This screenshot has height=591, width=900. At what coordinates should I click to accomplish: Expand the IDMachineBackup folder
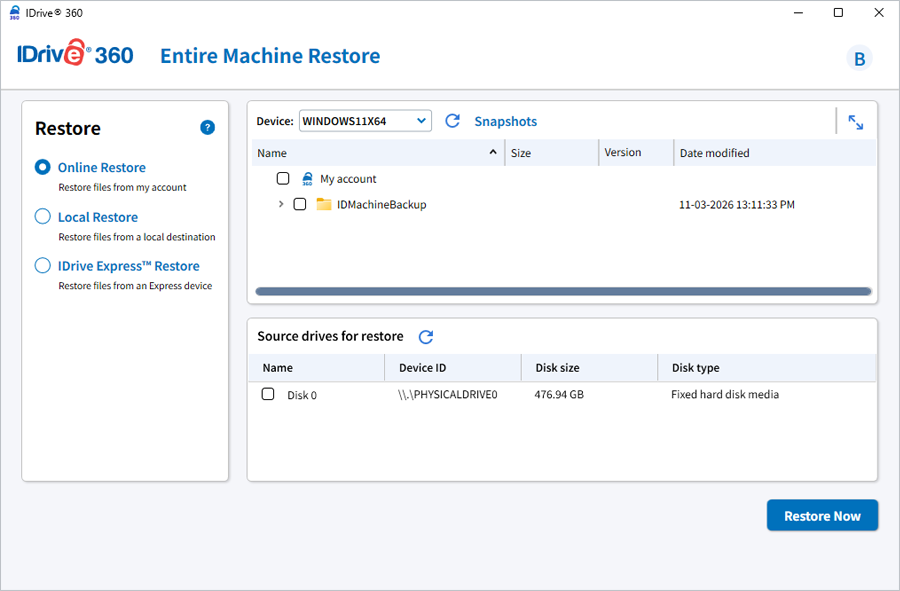281,204
